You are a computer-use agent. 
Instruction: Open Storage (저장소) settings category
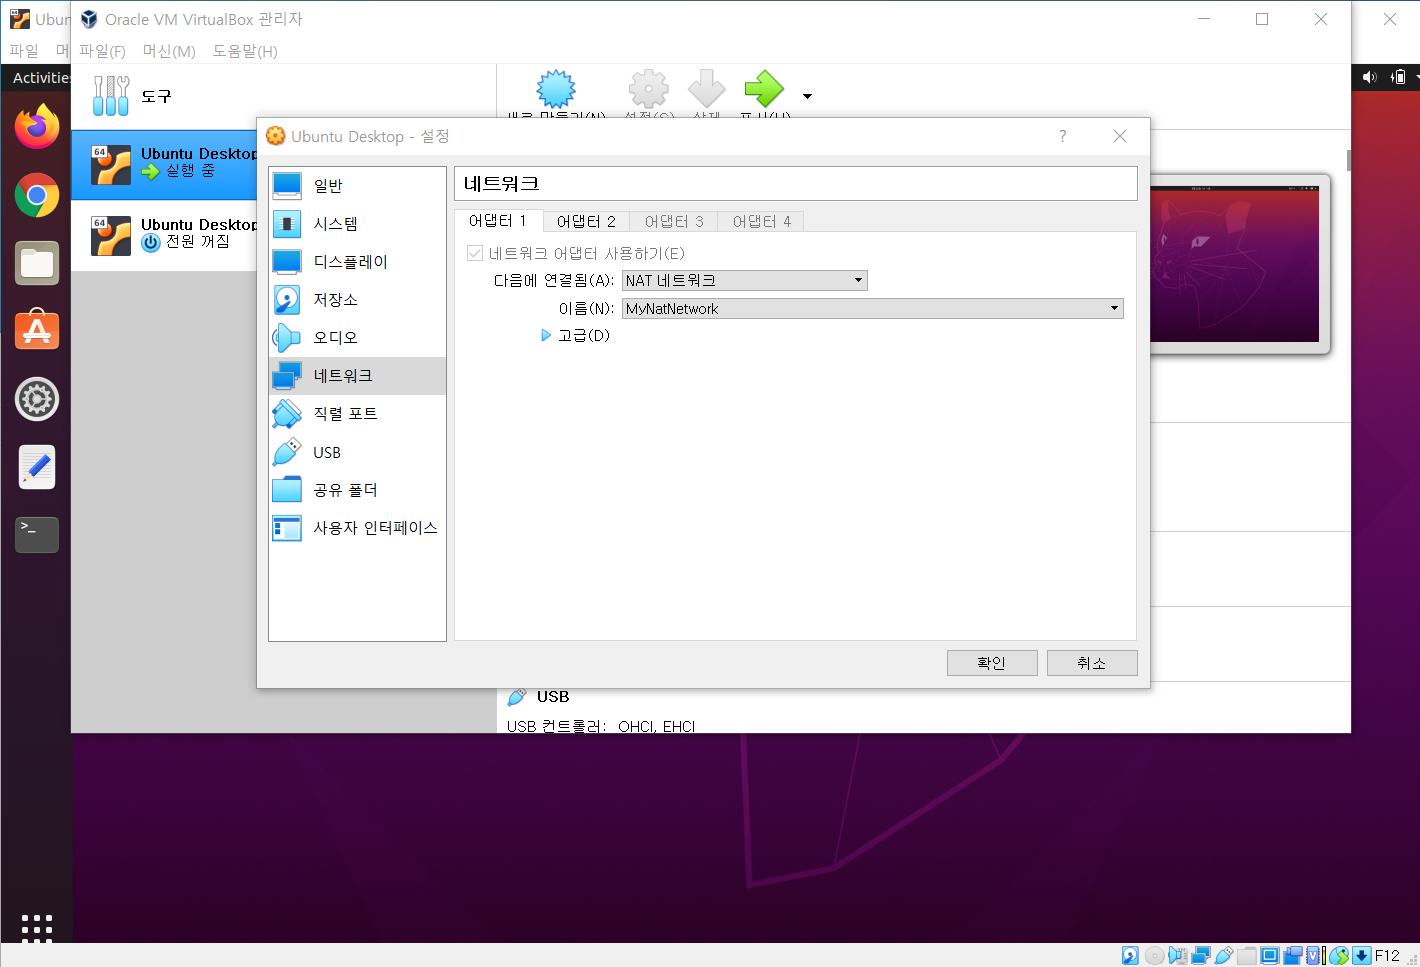coord(357,300)
